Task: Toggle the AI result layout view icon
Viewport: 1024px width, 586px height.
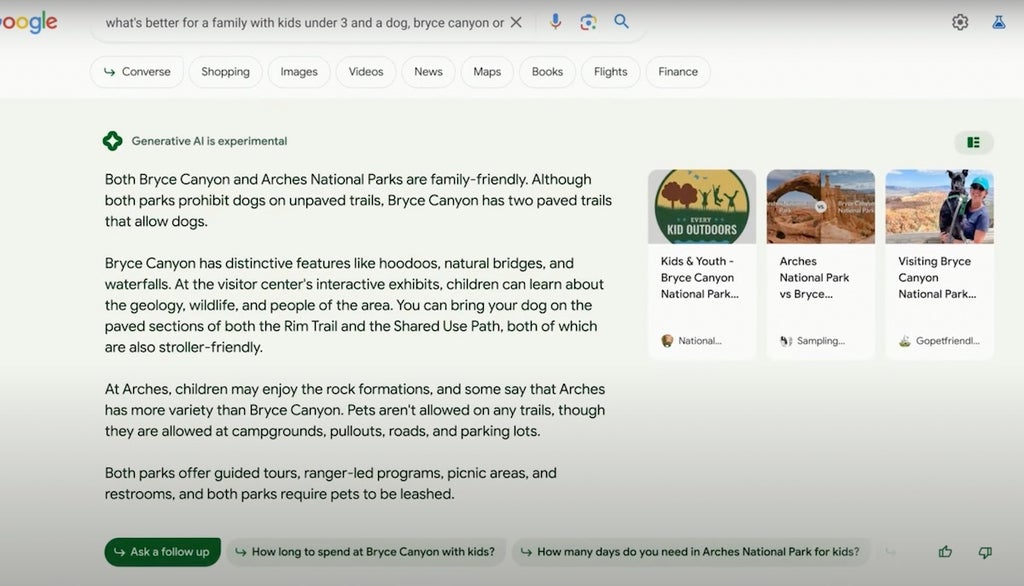Action: click(973, 142)
